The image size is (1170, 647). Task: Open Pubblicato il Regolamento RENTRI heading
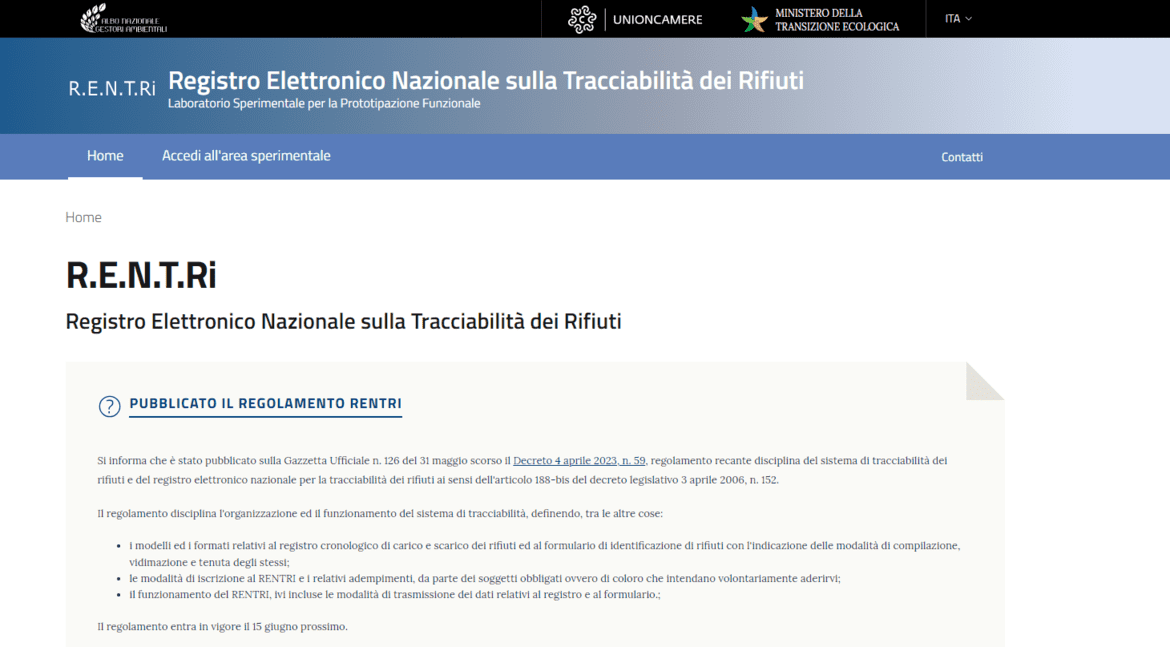265,404
